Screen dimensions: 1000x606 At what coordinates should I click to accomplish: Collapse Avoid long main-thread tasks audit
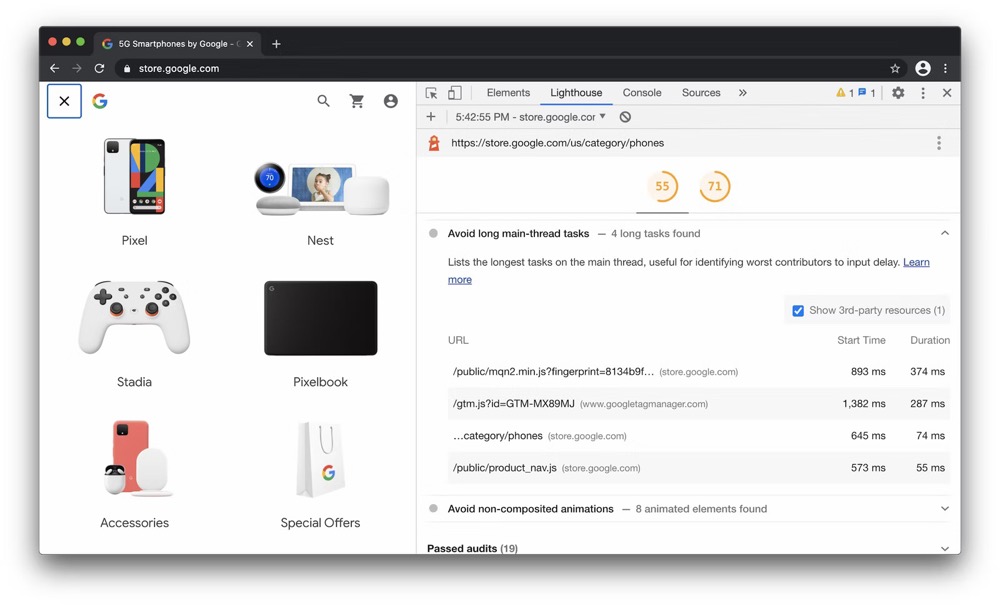(945, 233)
